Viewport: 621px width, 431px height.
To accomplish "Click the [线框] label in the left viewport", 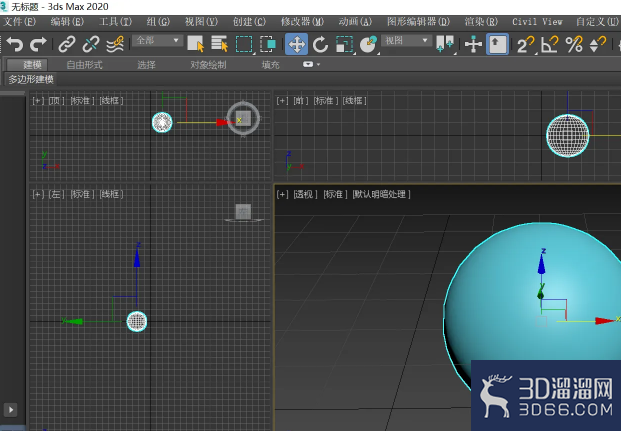I will 111,194.
